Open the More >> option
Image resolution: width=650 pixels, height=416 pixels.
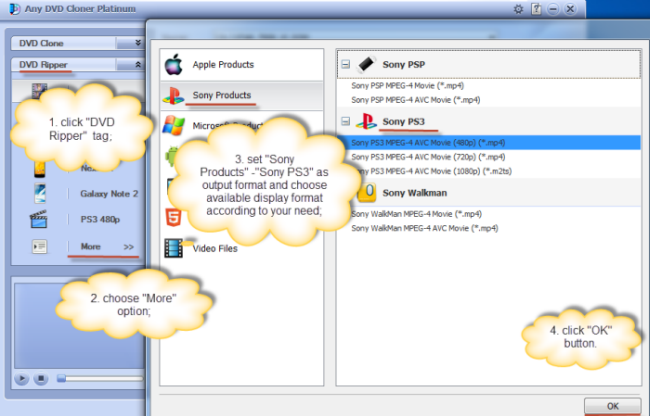point(107,247)
